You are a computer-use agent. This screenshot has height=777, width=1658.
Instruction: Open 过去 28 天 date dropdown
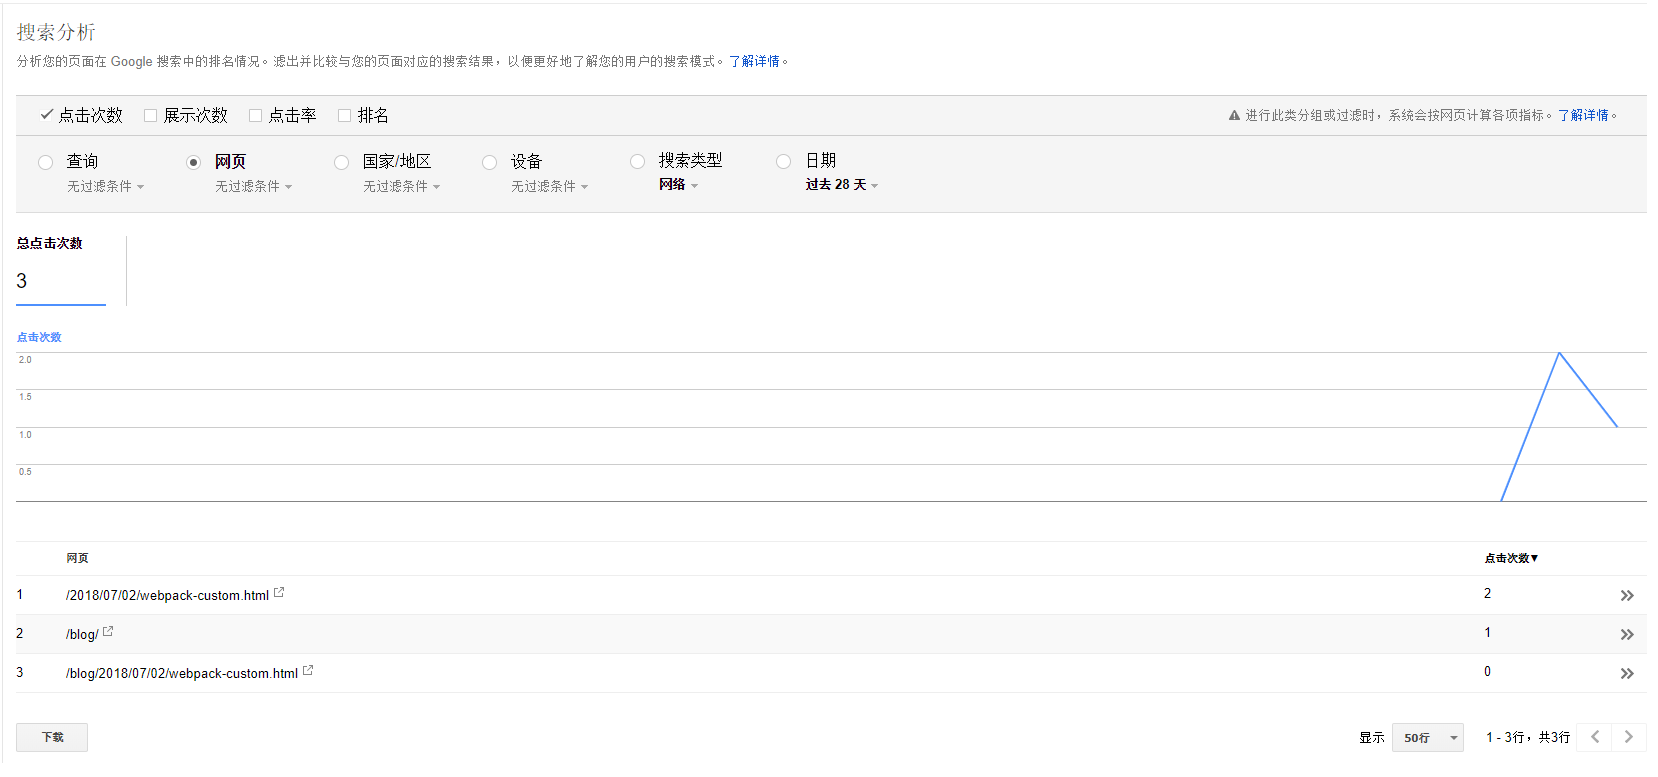(x=842, y=184)
